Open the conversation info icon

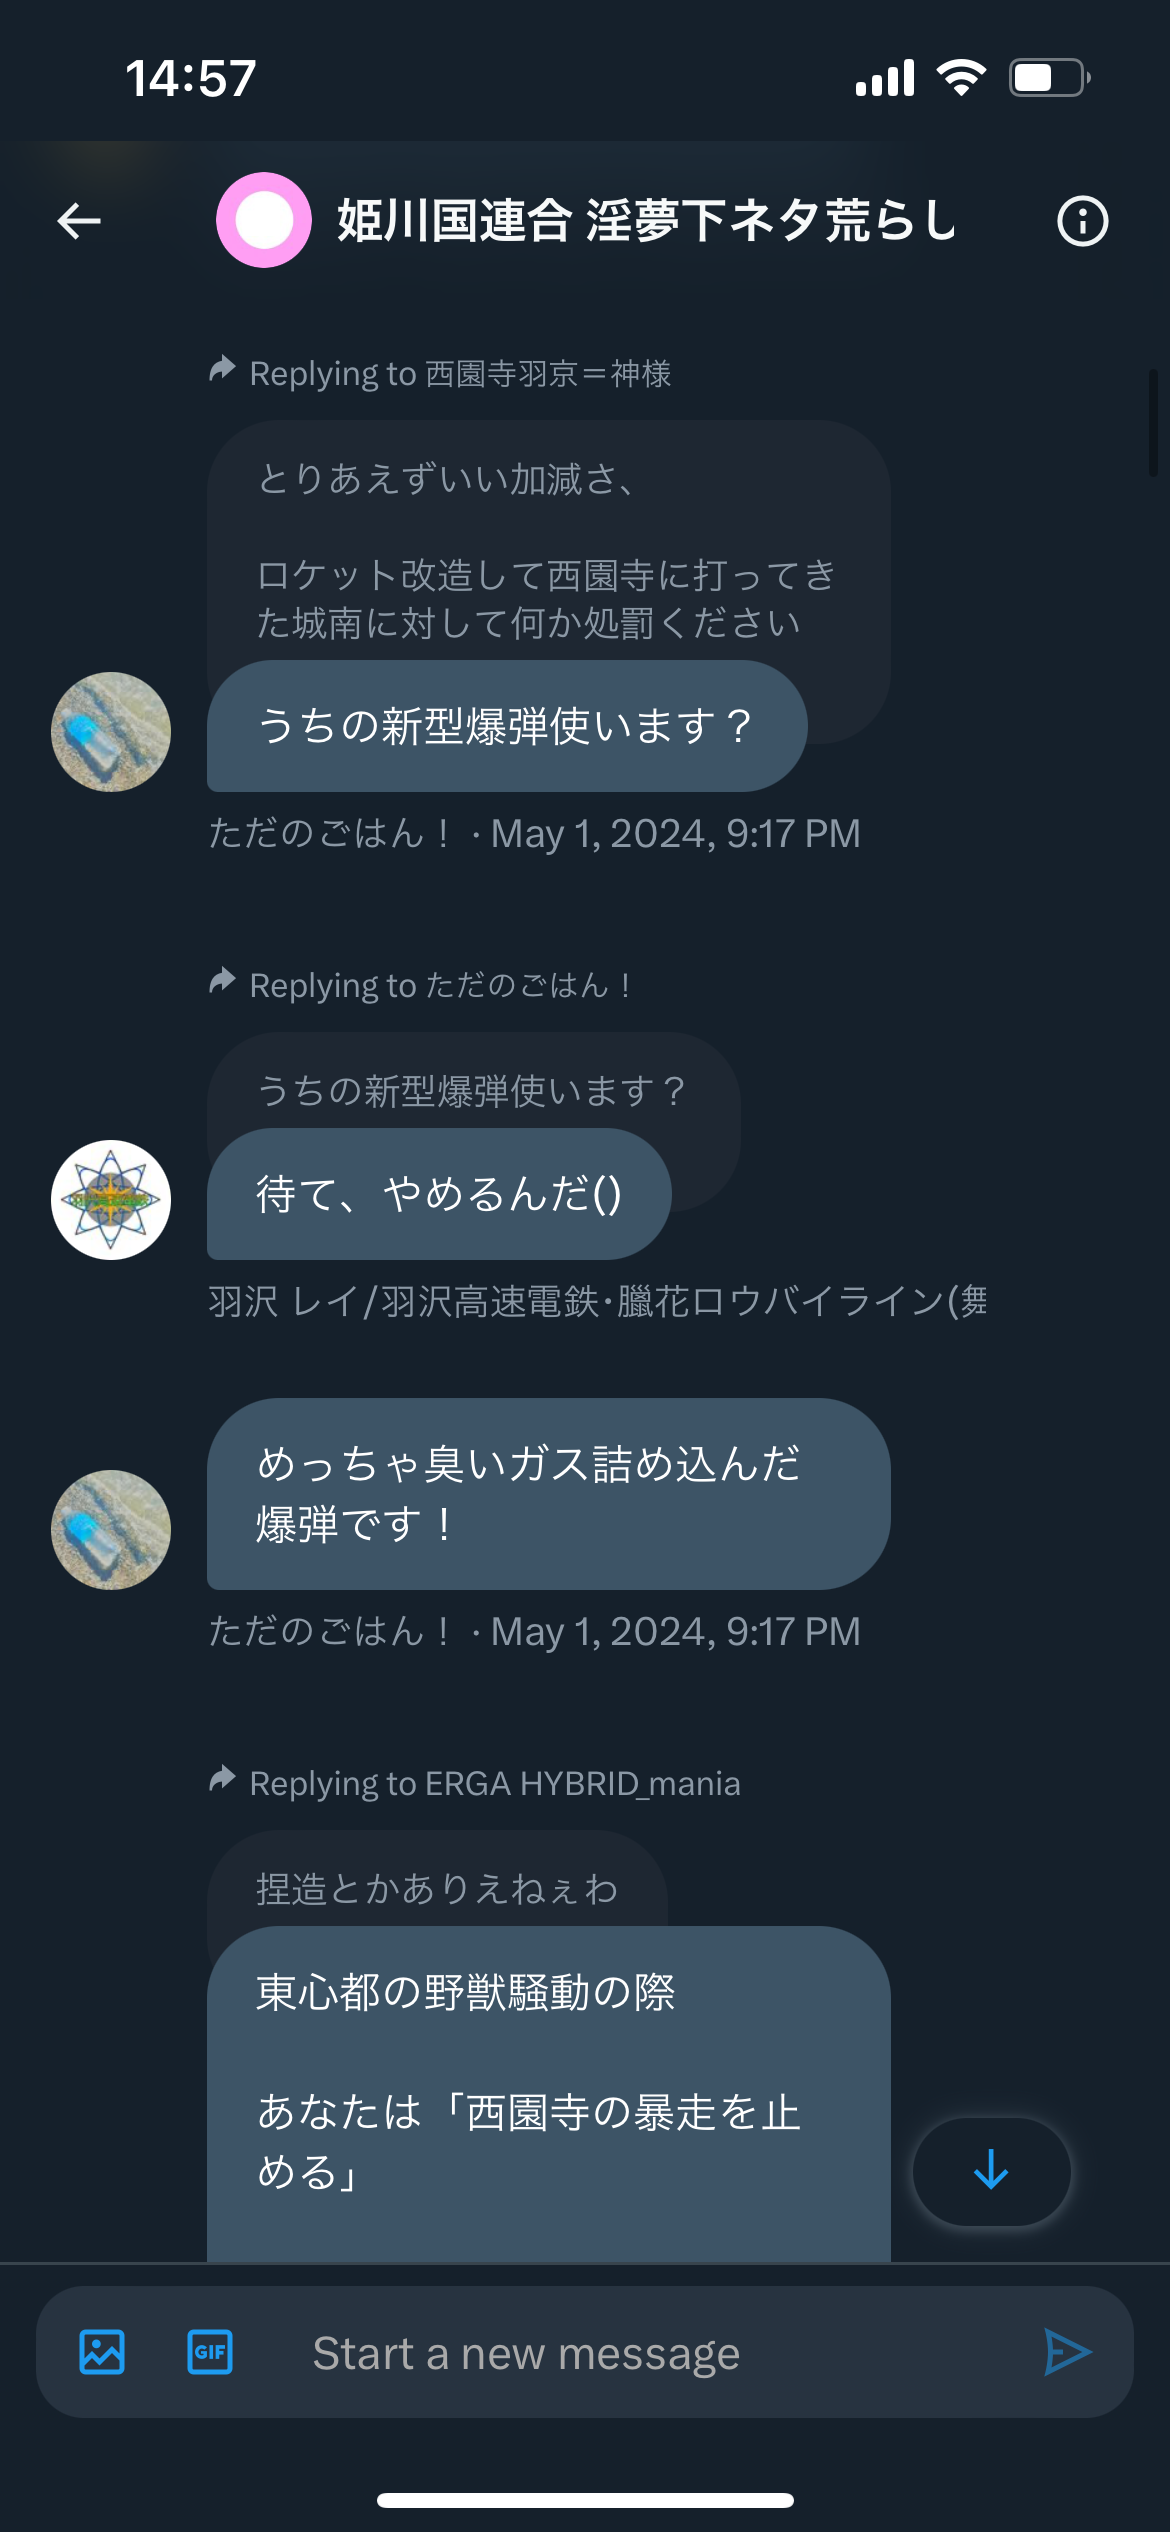pos(1082,221)
